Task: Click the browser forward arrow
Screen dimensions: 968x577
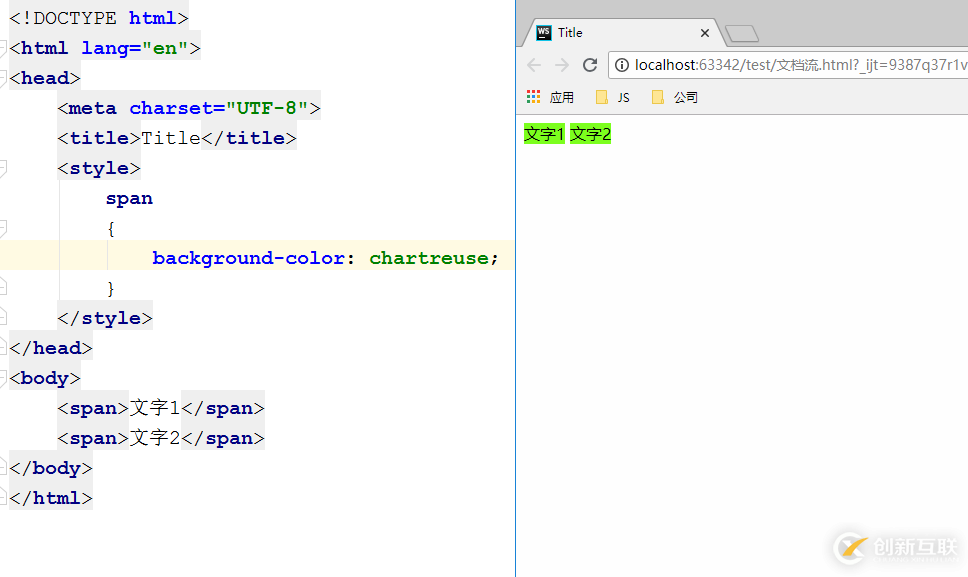Action: coord(562,65)
